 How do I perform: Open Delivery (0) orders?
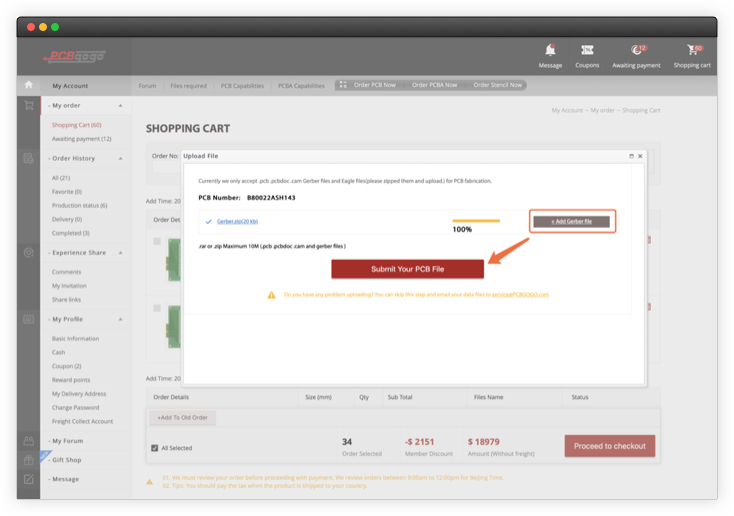pyautogui.click(x=66, y=219)
